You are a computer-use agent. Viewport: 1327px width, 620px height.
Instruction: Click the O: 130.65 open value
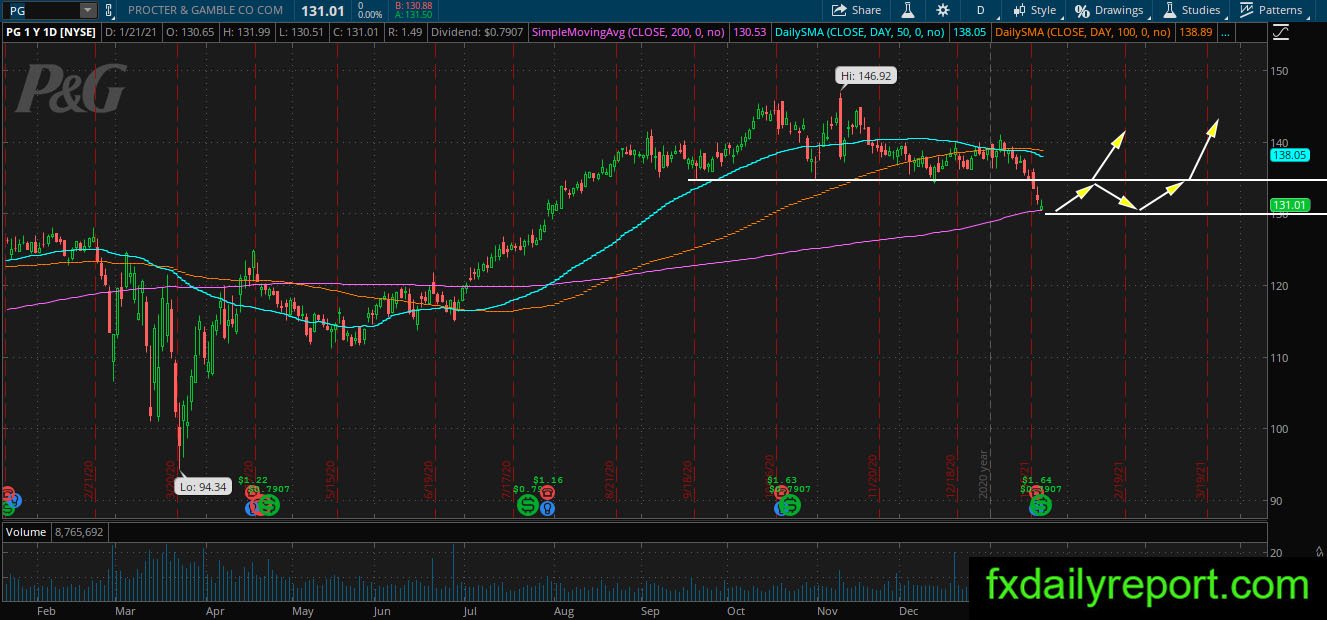(191, 33)
